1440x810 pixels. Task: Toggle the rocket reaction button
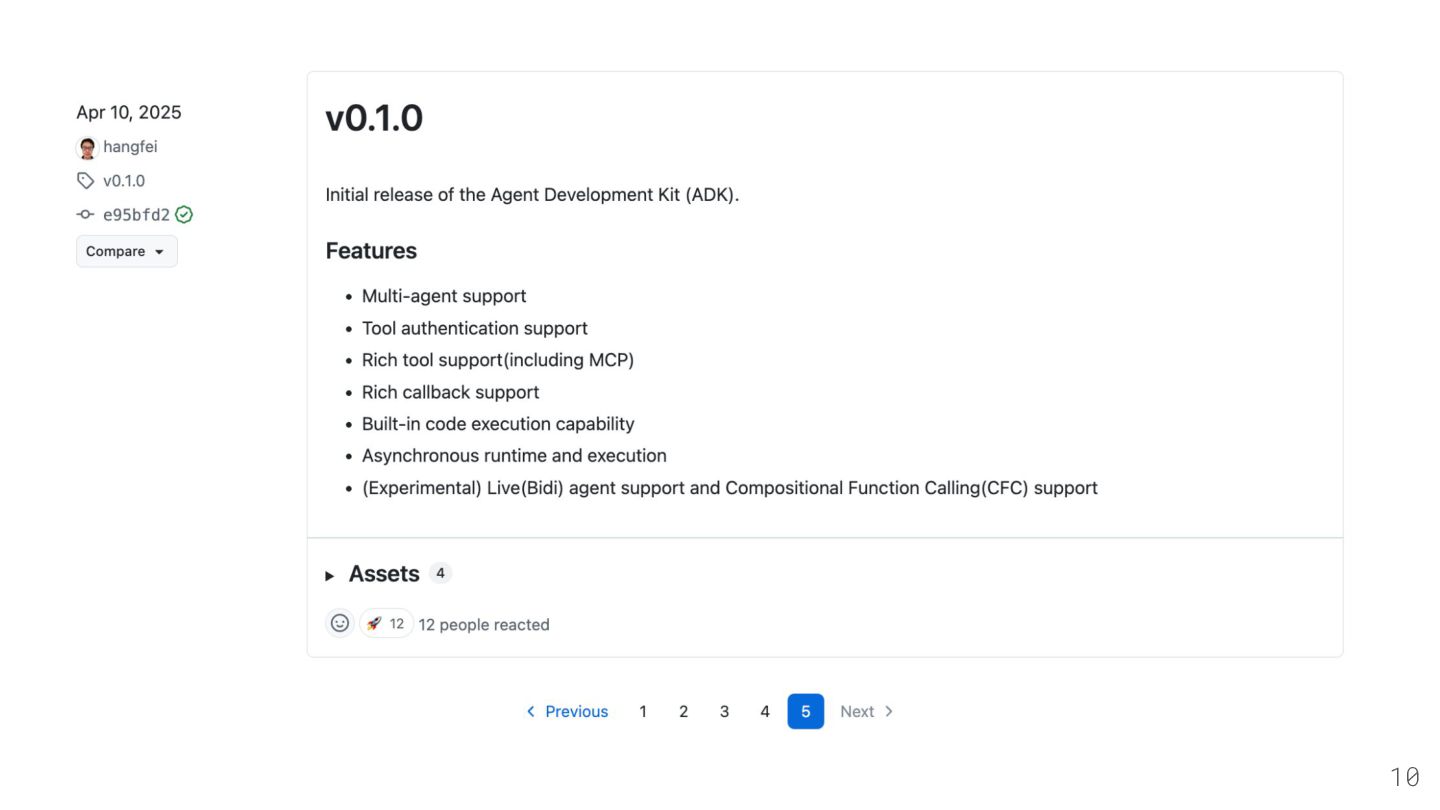386,624
